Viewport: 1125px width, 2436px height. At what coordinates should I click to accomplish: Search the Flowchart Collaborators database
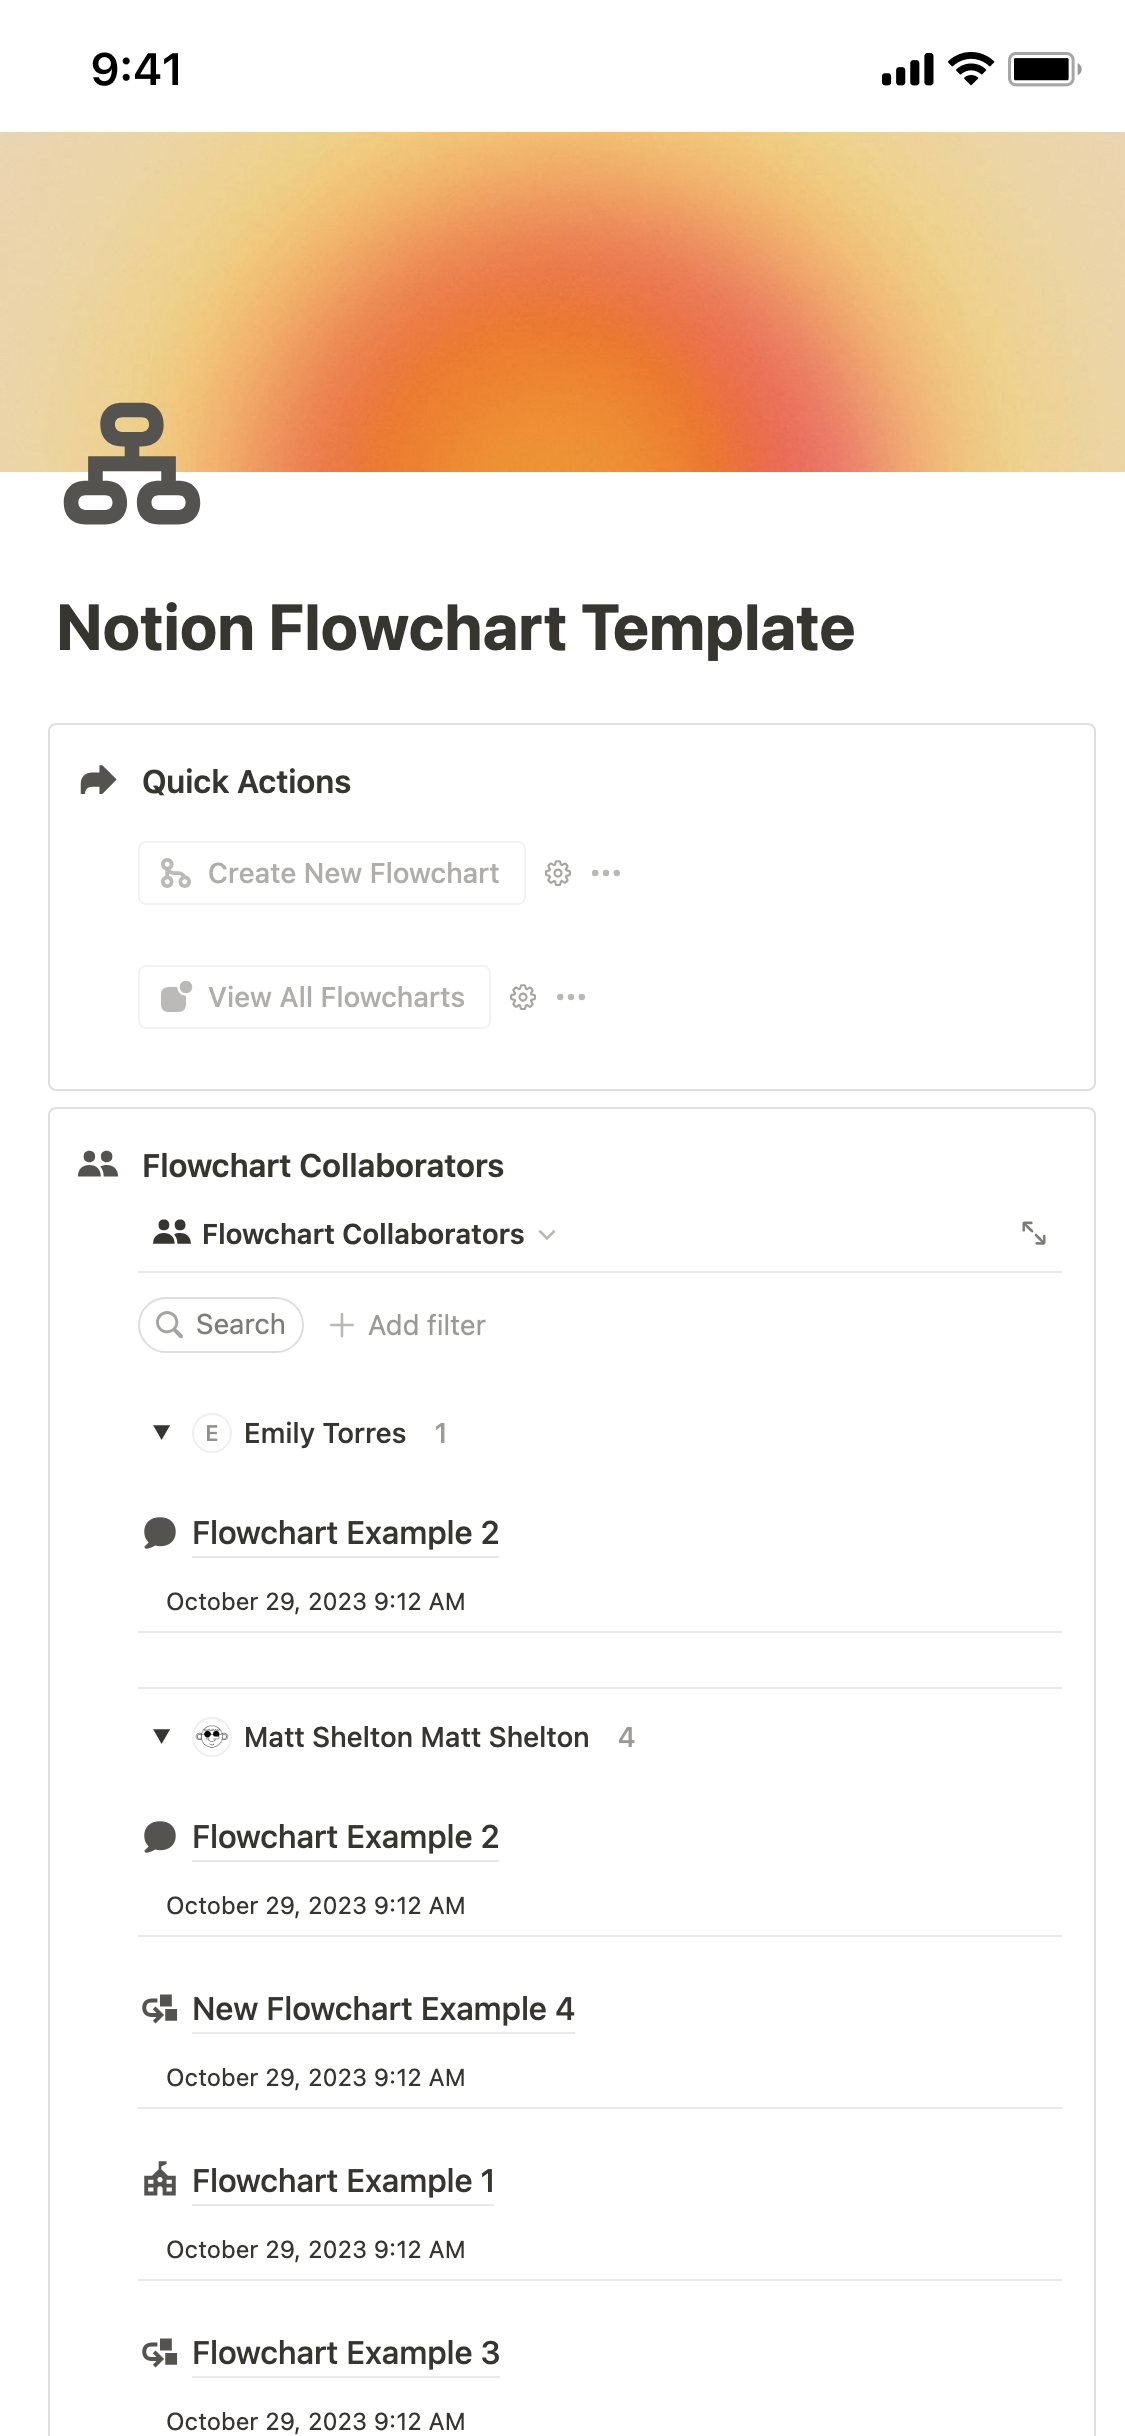(221, 1325)
